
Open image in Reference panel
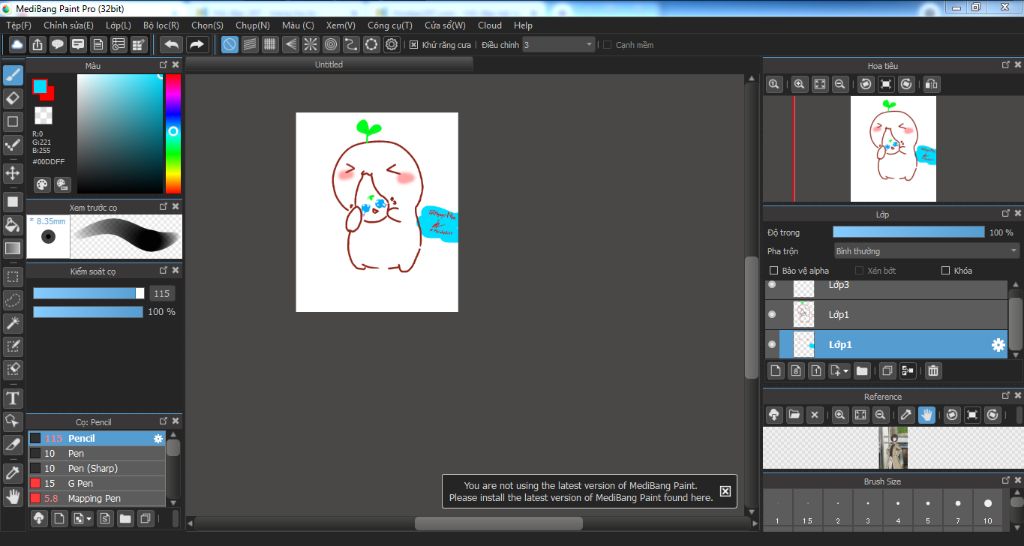[x=794, y=415]
